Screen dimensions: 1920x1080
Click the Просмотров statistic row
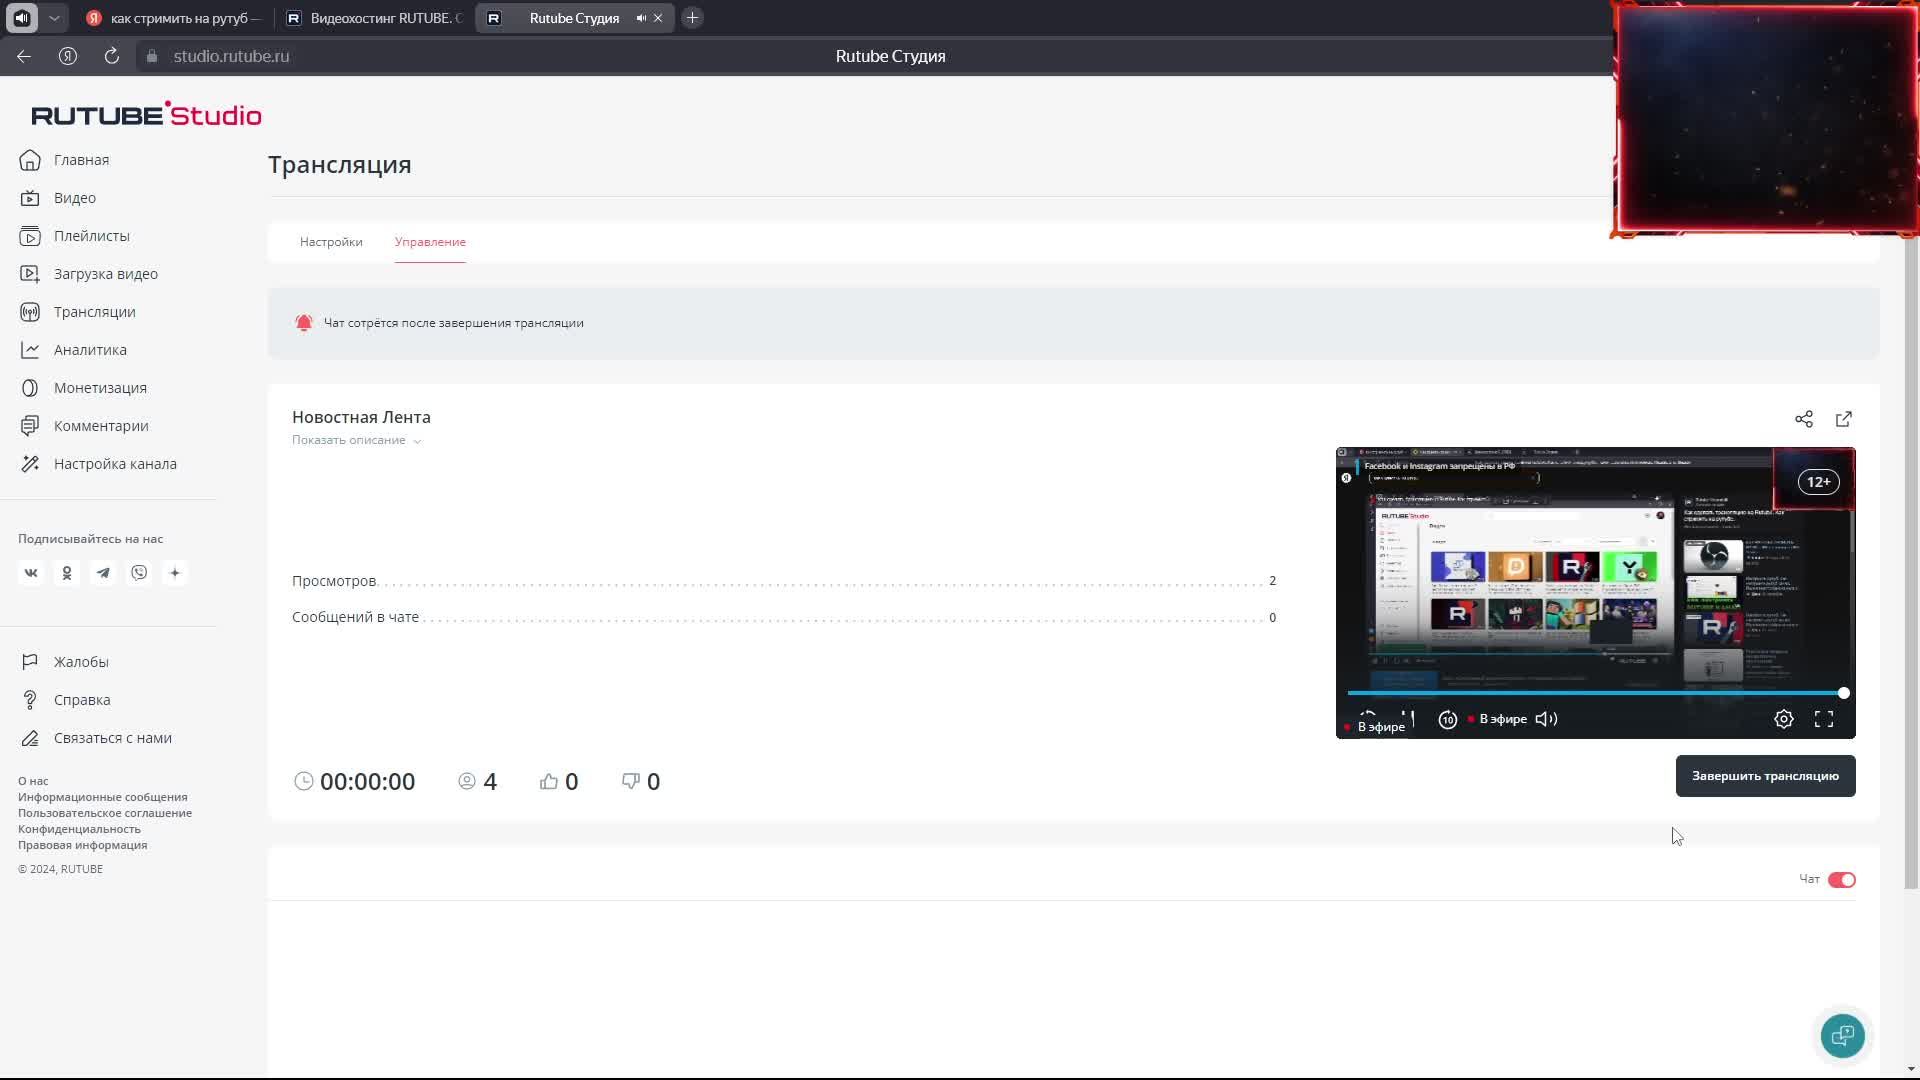coord(784,581)
